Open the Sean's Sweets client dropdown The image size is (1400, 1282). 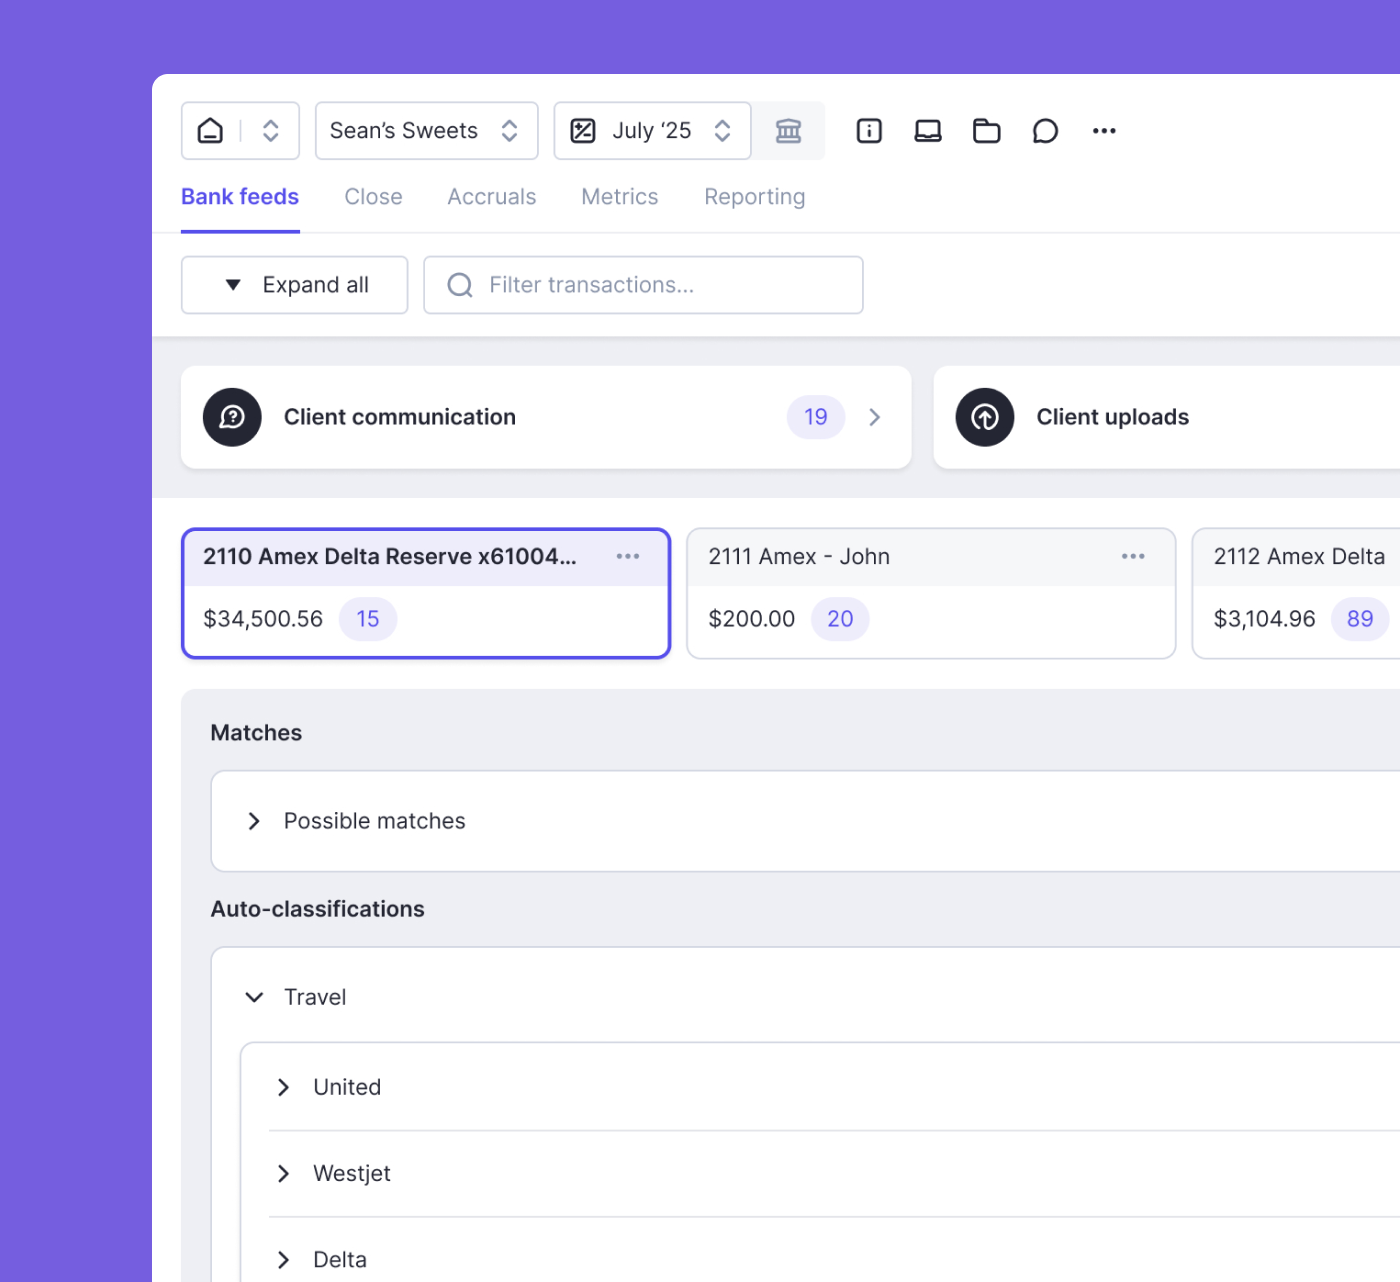426,131
